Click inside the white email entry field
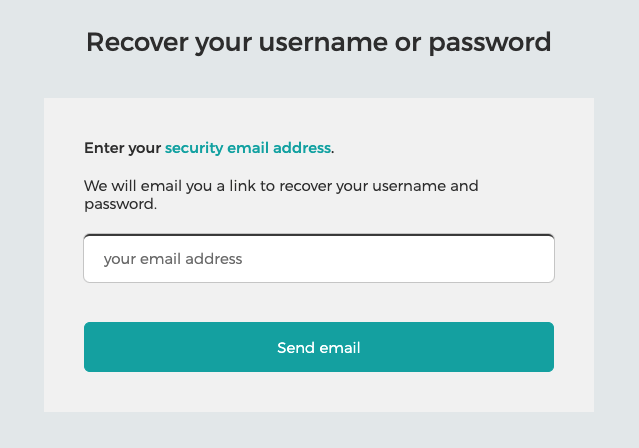The image size is (639, 448). point(318,259)
